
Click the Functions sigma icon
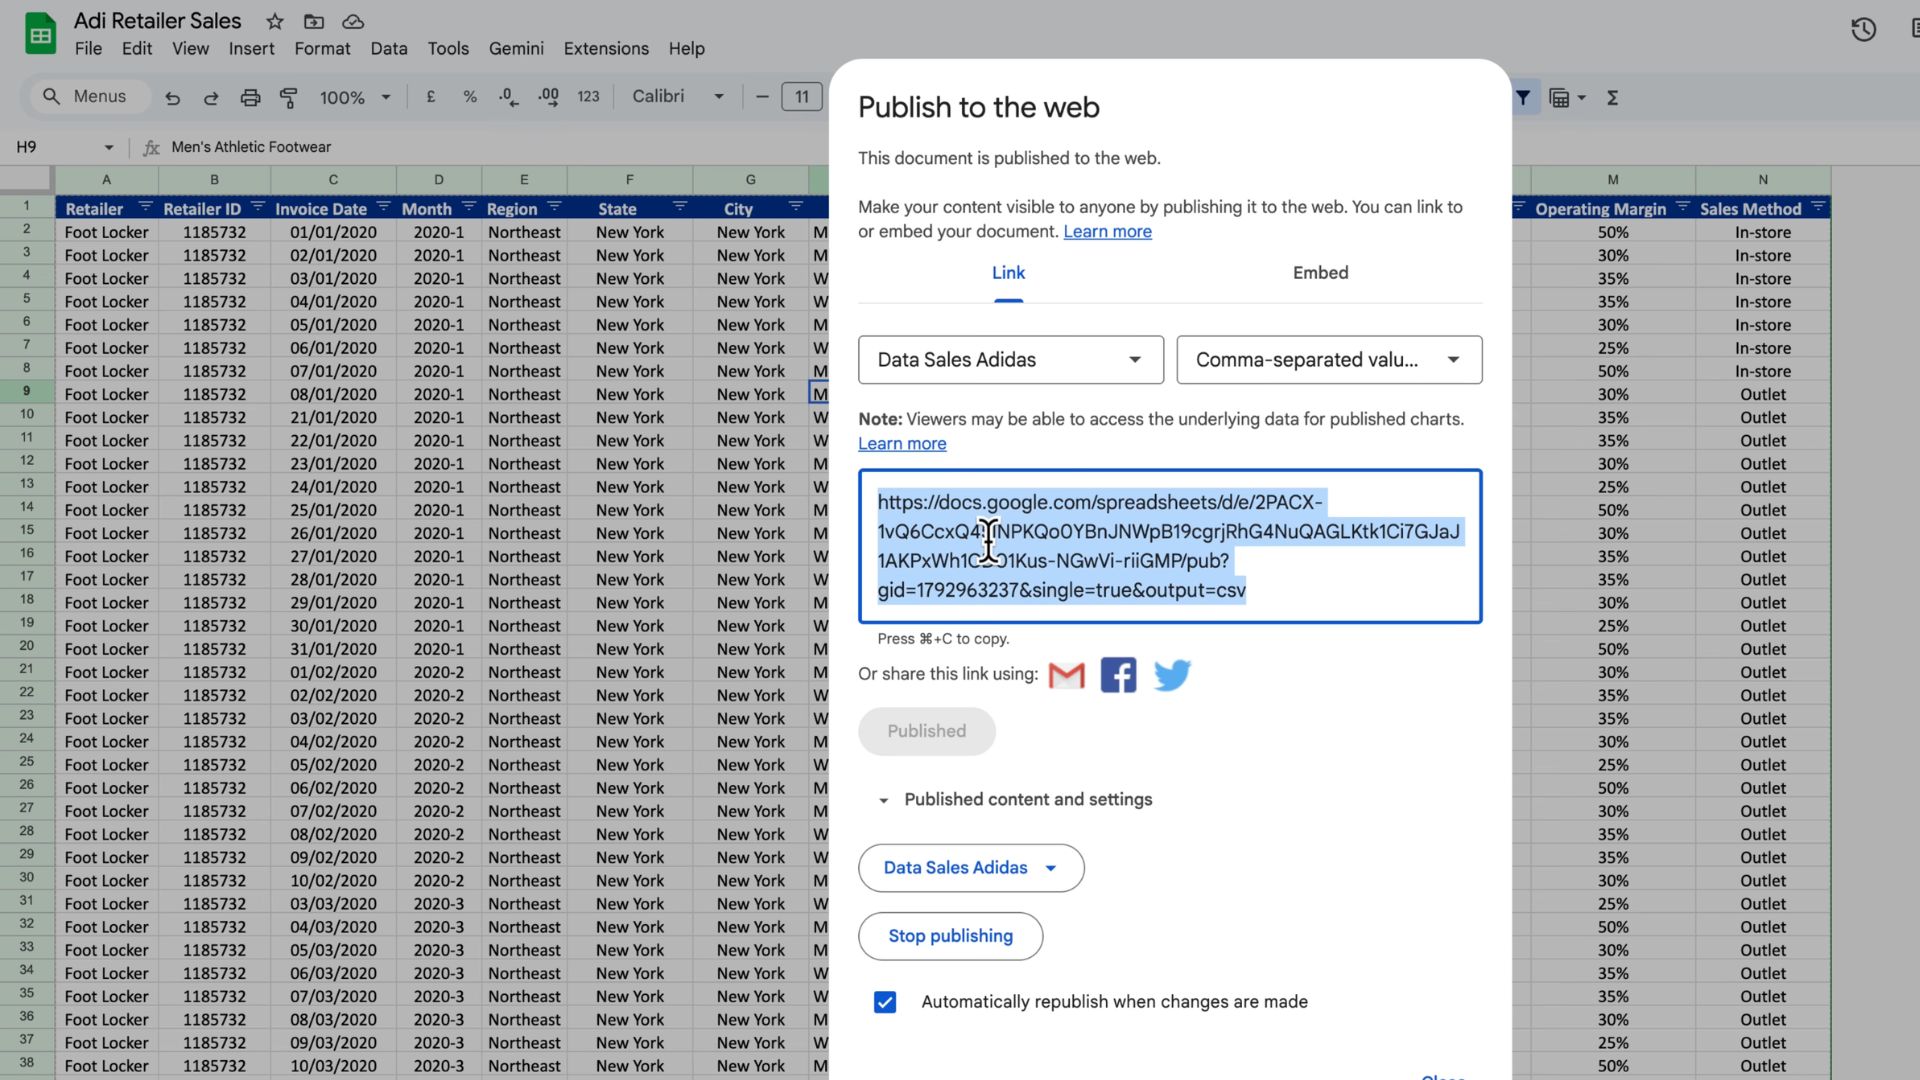click(x=1612, y=97)
